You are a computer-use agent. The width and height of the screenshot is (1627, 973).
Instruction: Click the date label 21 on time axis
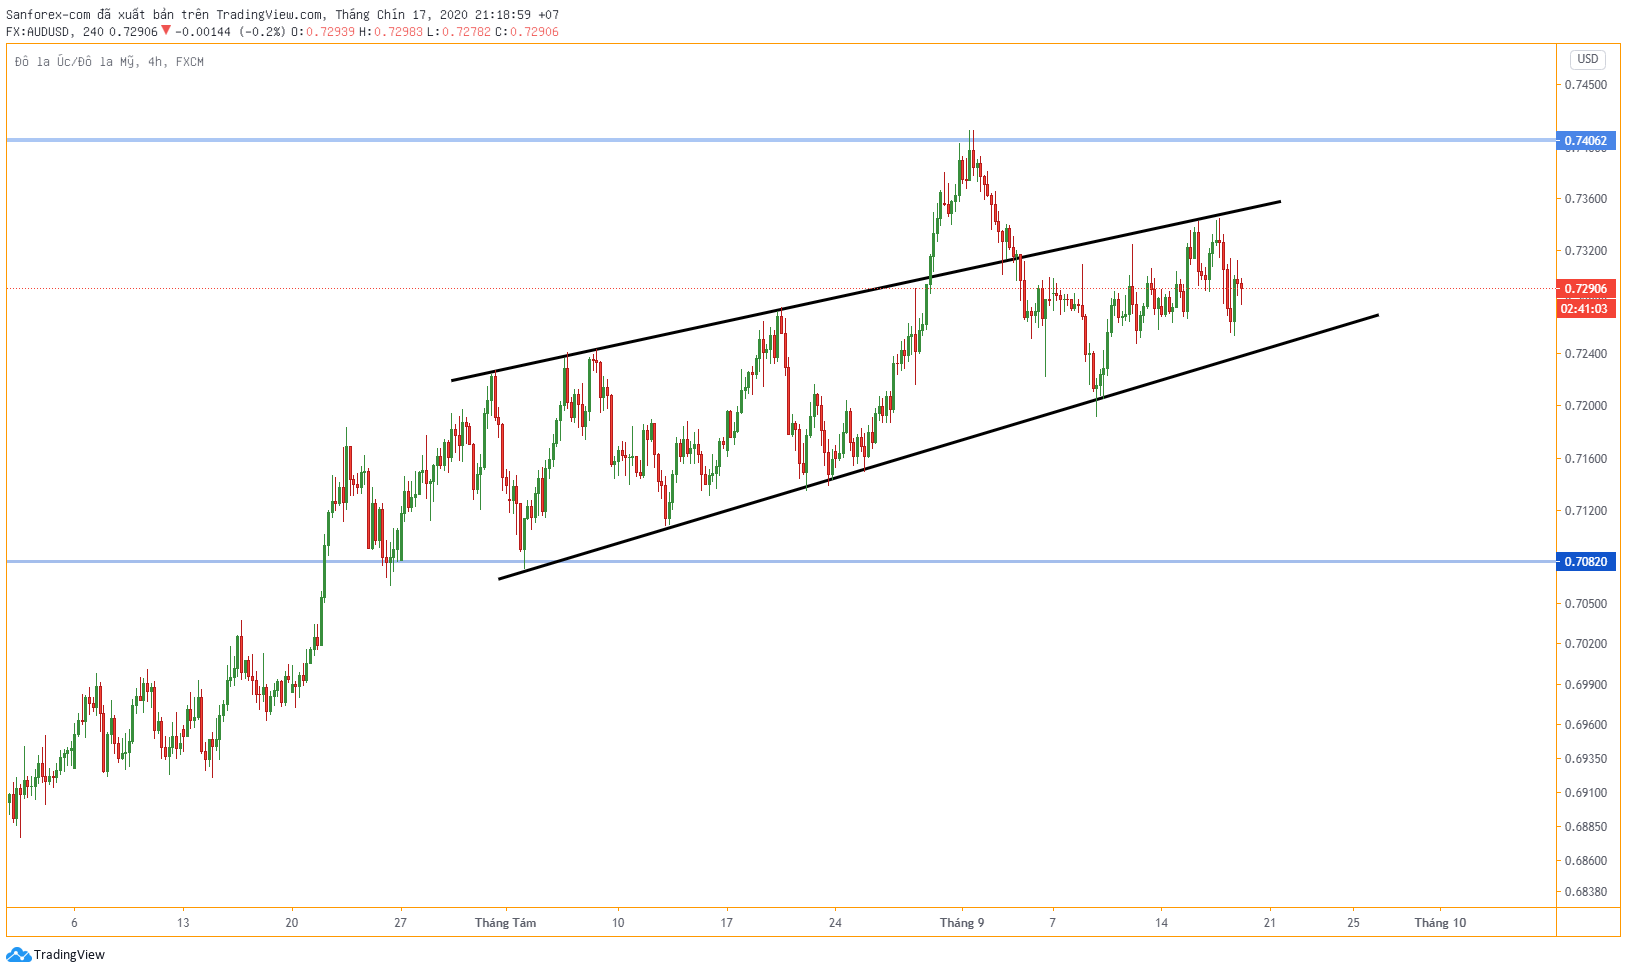(1270, 923)
